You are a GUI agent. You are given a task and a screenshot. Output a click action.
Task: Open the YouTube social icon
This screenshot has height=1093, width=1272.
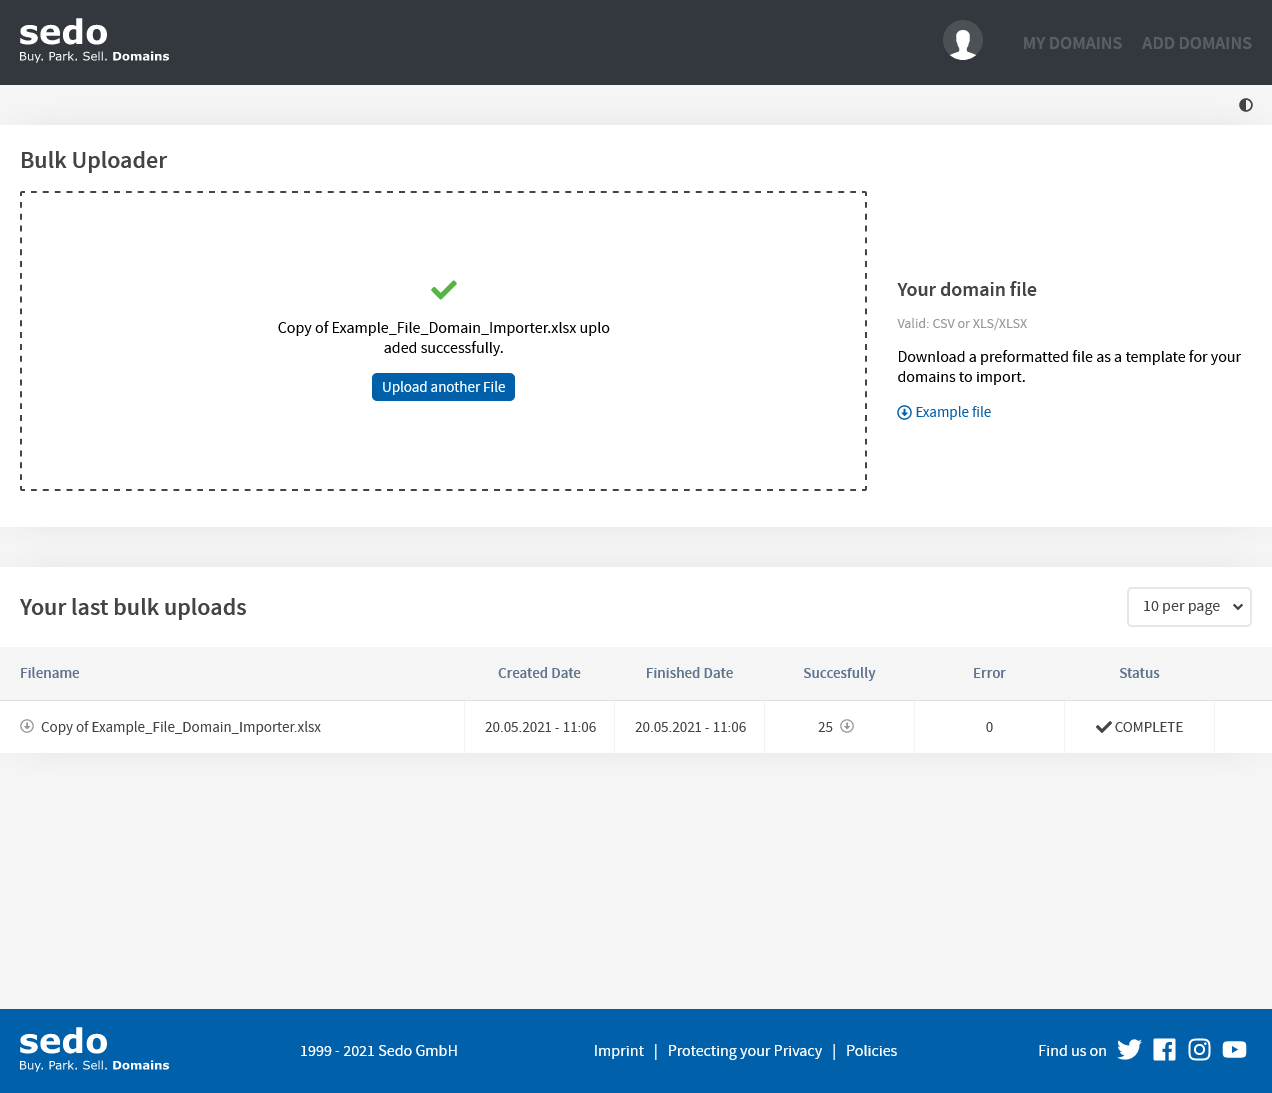coord(1234,1050)
